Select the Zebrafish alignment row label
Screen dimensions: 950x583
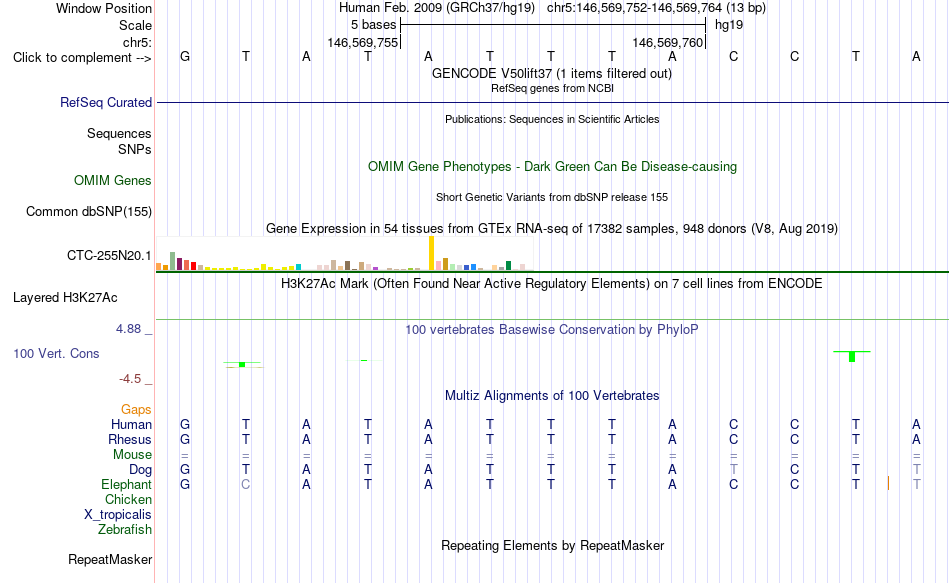click(x=125, y=529)
